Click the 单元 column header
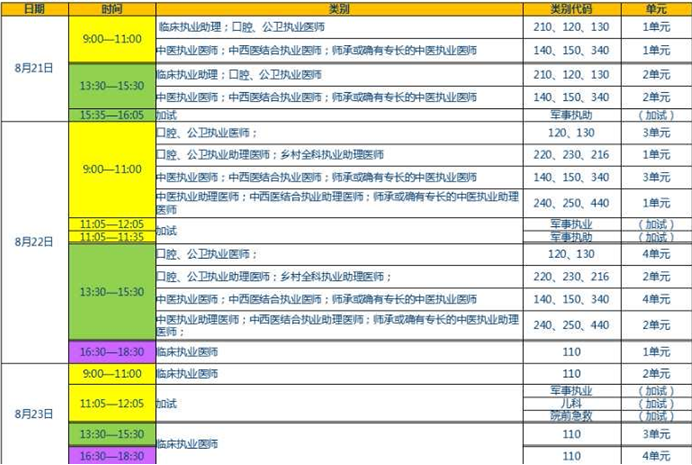 coord(656,7)
